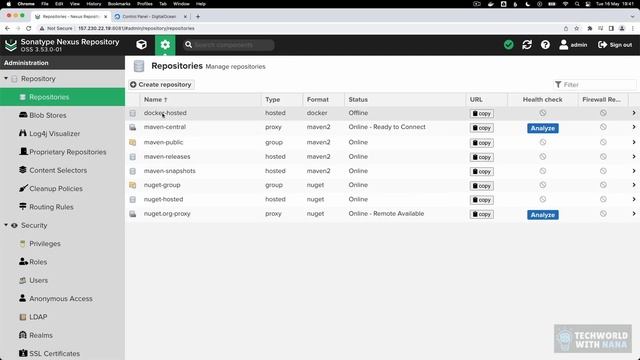Sort by the Name column header
Screen dimensions: 640x360
coord(200,100)
